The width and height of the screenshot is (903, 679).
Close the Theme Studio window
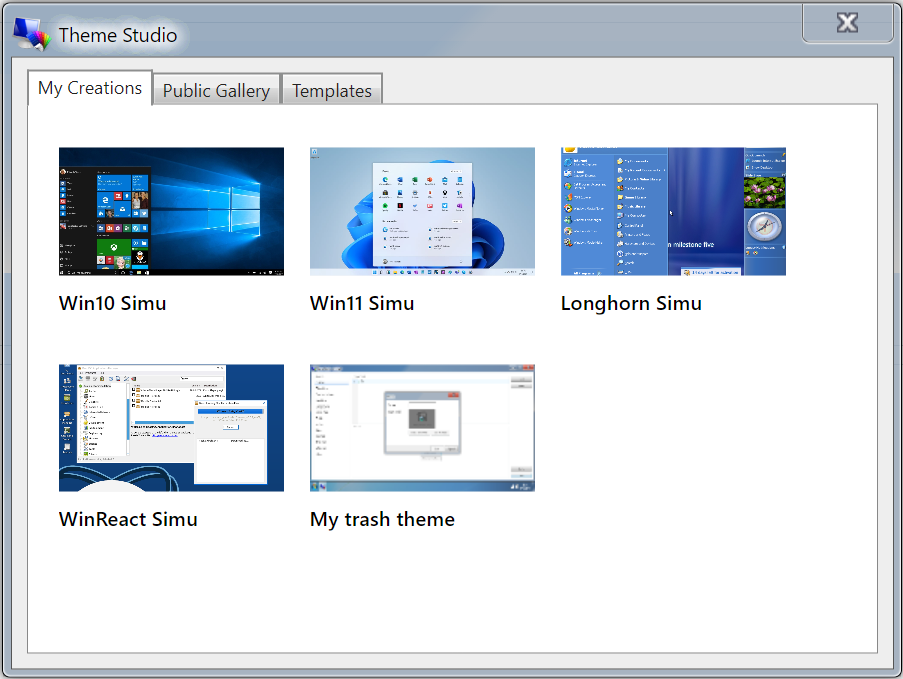pos(847,22)
